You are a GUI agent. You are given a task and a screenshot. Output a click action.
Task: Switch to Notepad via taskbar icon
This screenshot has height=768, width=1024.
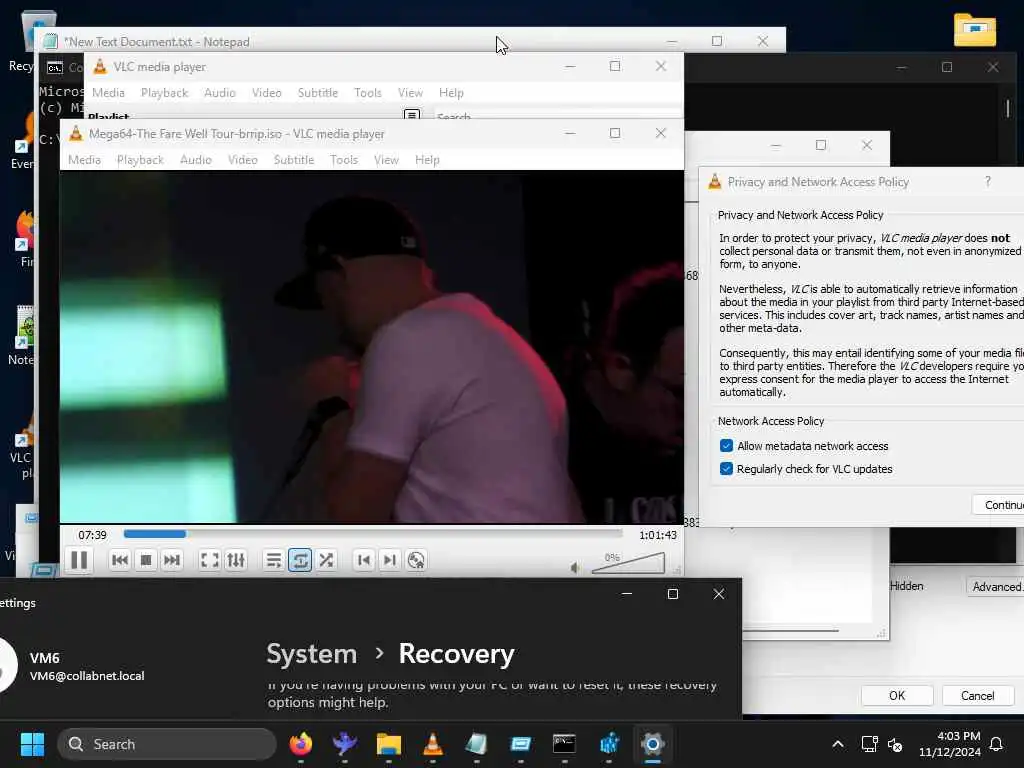[476, 744]
